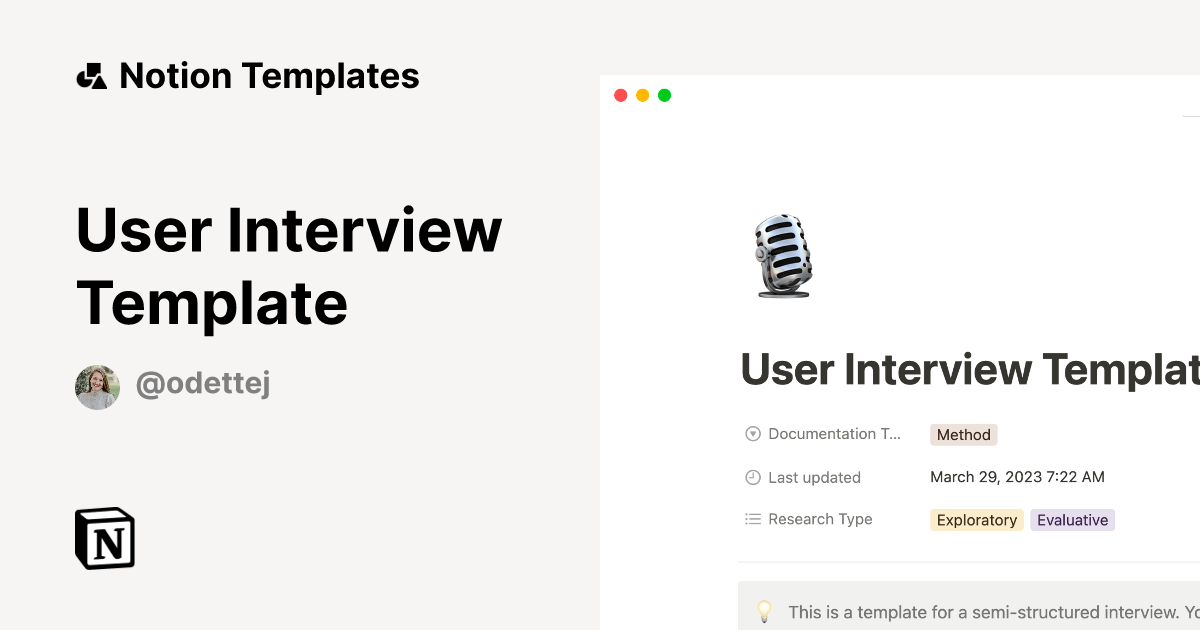Open the Notion Templates heading link
Viewport: 1200px width, 630px height.
tap(269, 76)
